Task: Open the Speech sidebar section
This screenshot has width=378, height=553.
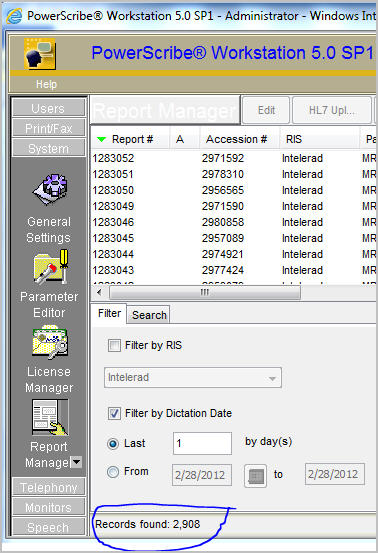Action: coord(49,527)
